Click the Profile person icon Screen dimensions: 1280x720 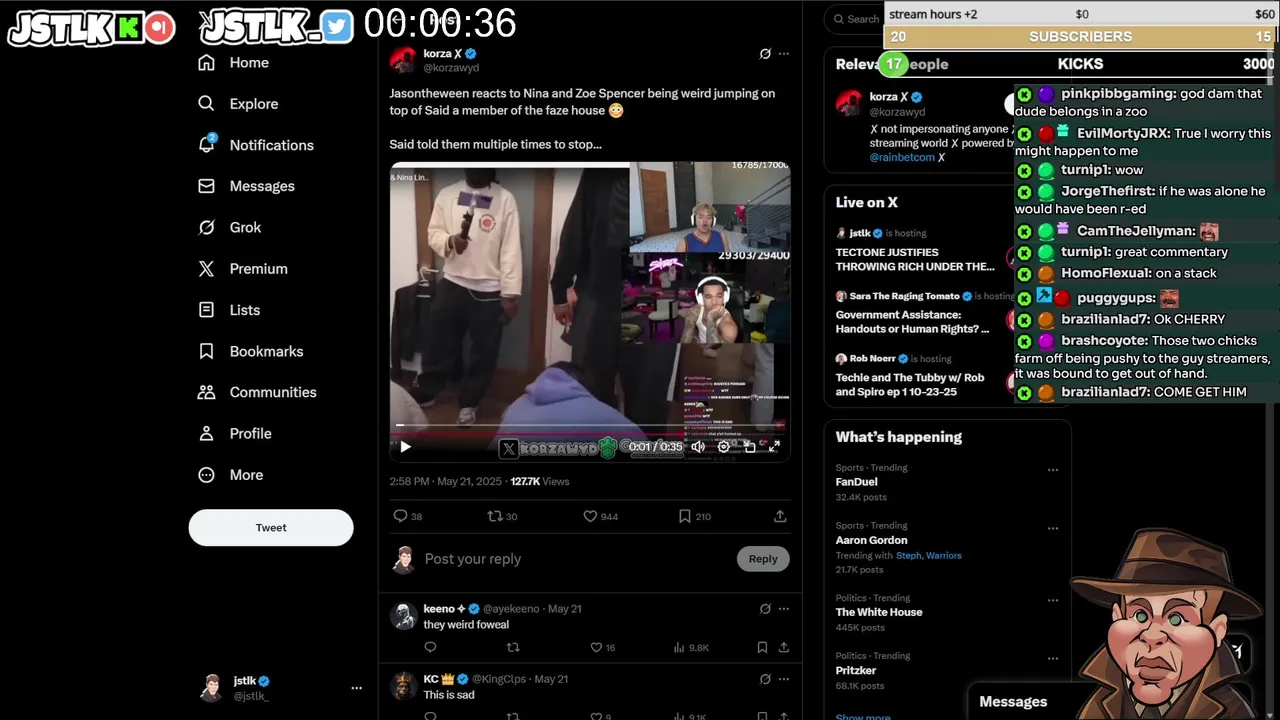(x=206, y=433)
